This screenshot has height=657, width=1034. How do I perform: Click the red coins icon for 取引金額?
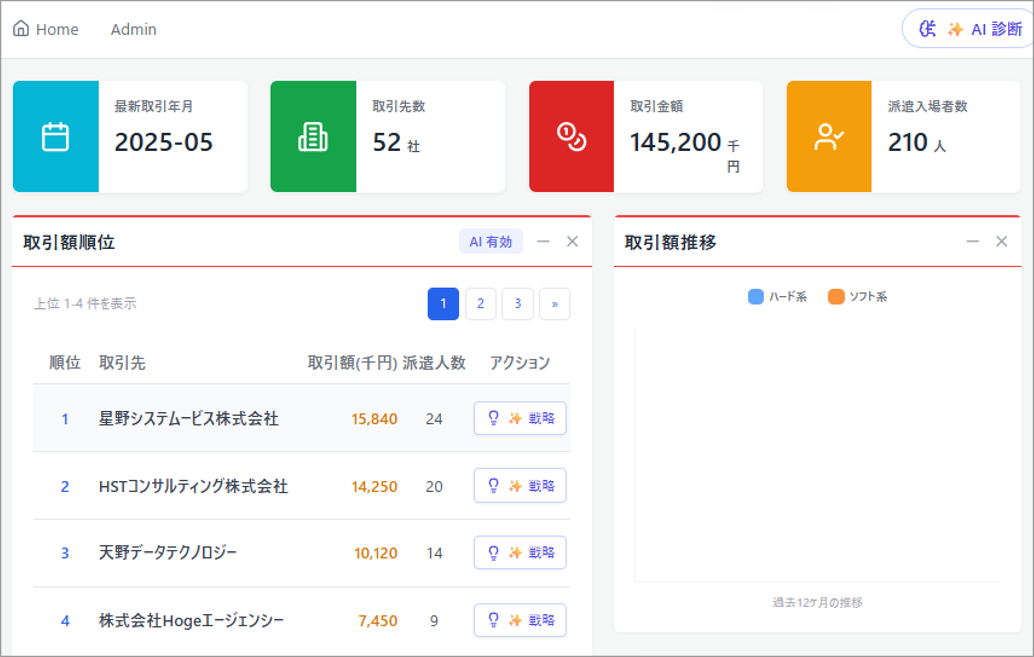click(x=571, y=137)
